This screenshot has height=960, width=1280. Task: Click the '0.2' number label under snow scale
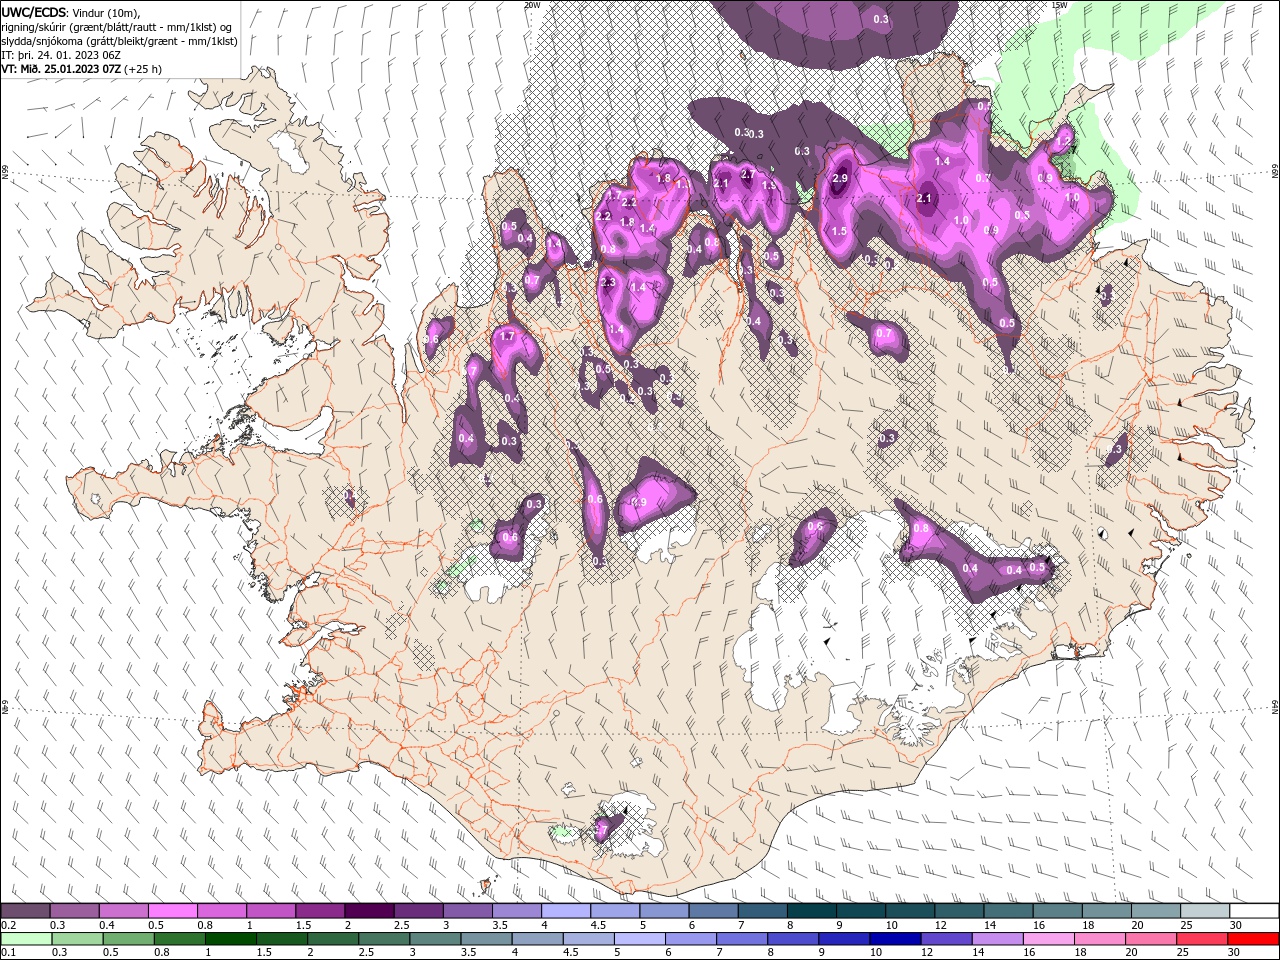[x=9, y=925]
